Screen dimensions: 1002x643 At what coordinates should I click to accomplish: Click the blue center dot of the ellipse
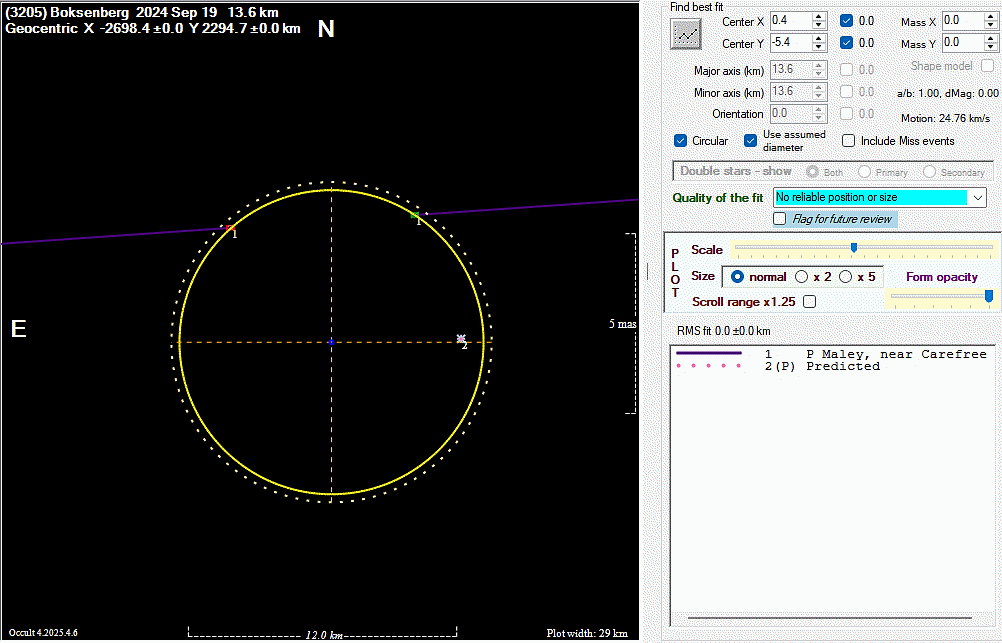click(331, 343)
